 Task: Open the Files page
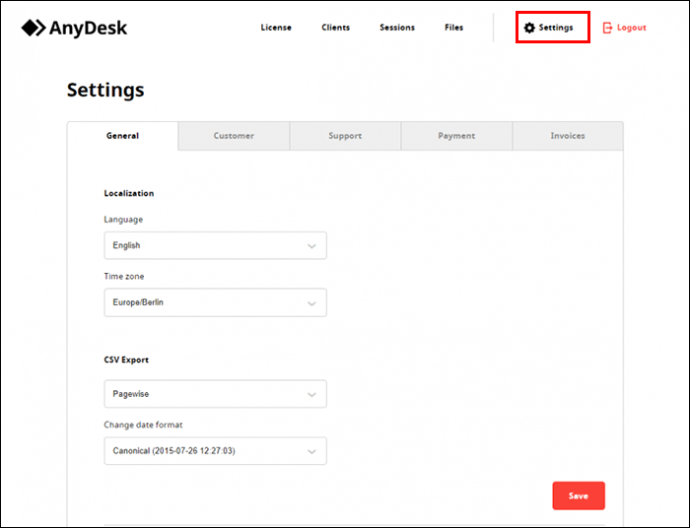[x=454, y=27]
